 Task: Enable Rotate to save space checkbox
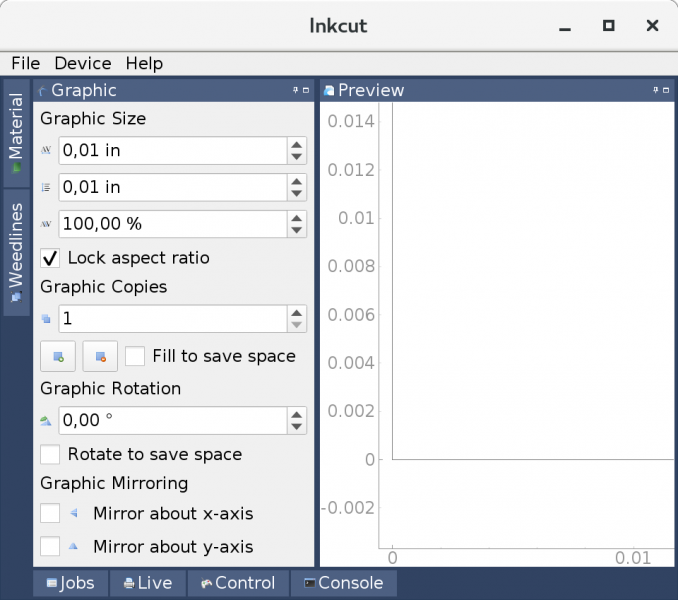point(50,454)
